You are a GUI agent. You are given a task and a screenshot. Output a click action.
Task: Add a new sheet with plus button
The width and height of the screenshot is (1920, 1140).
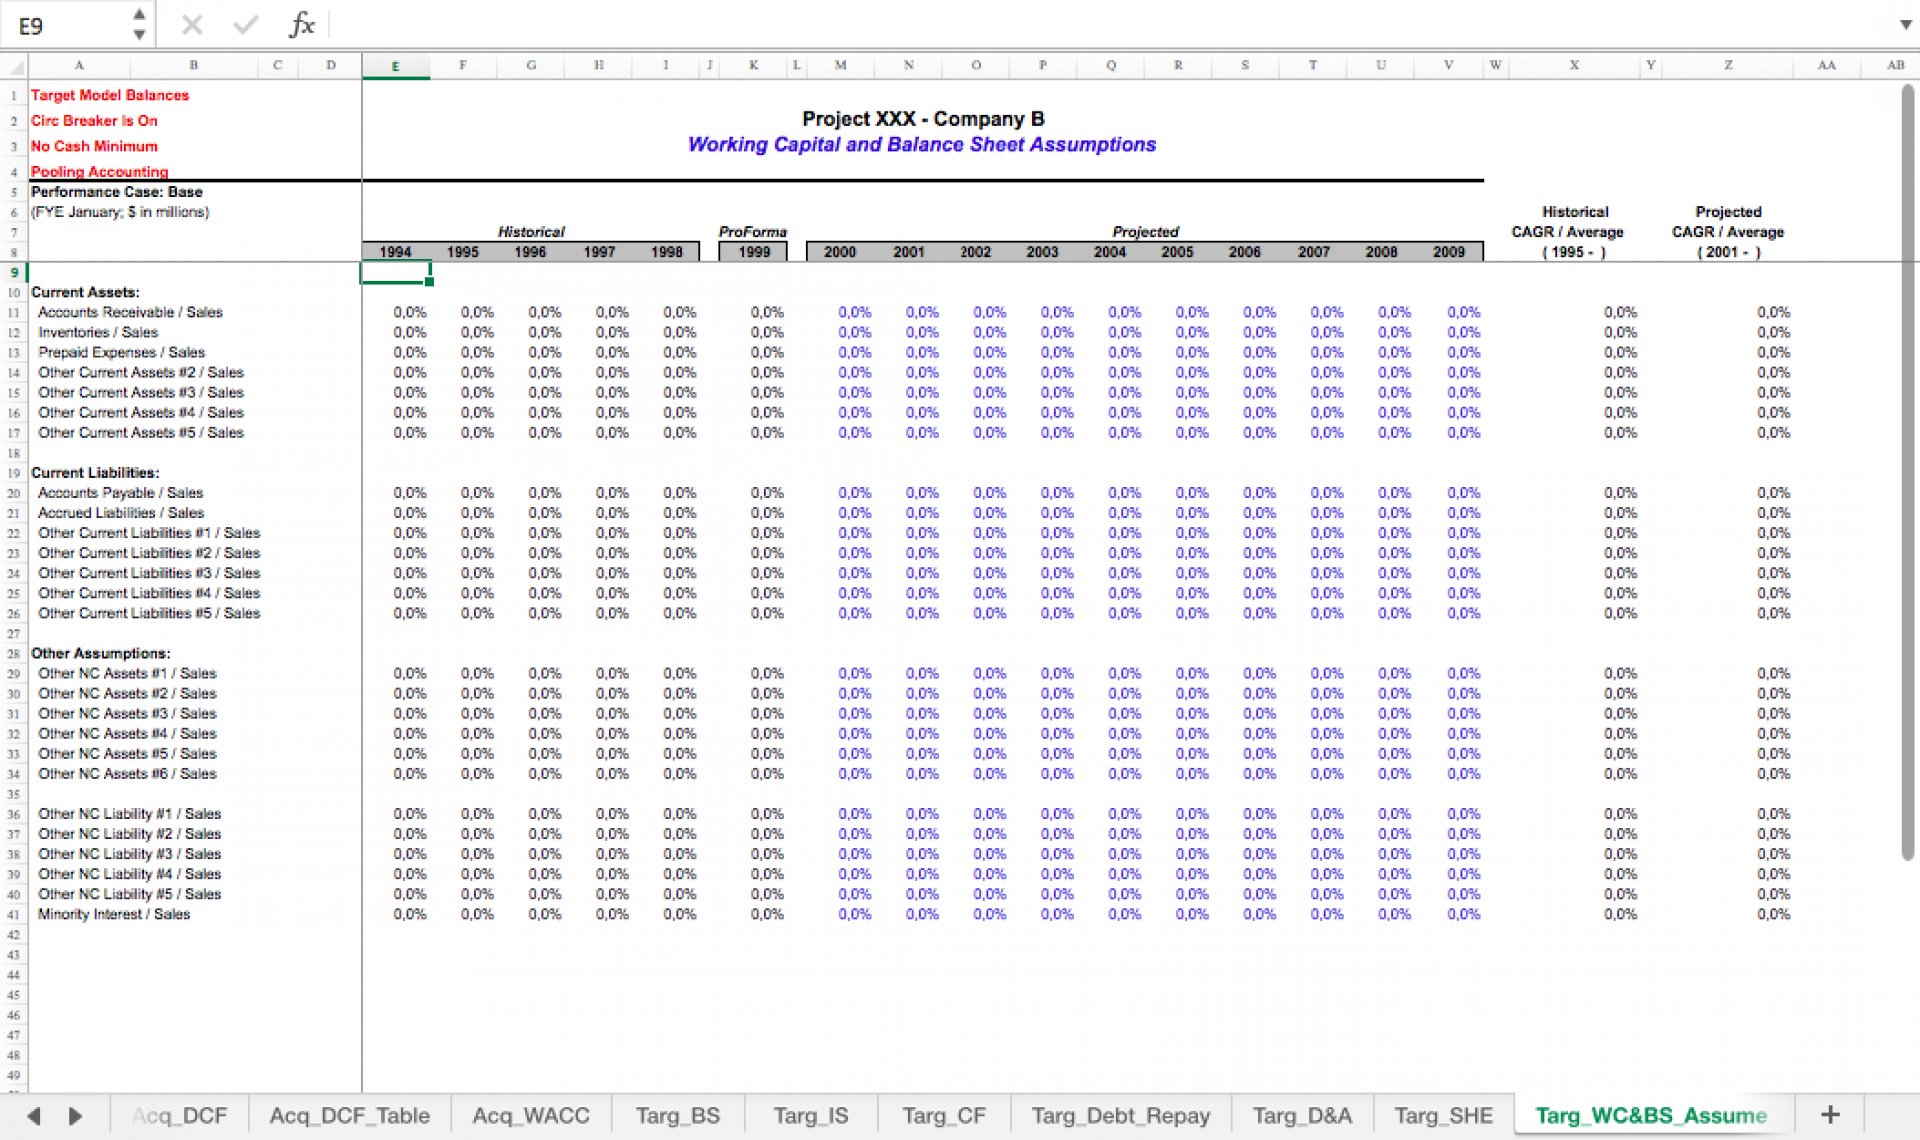pyautogui.click(x=1830, y=1115)
